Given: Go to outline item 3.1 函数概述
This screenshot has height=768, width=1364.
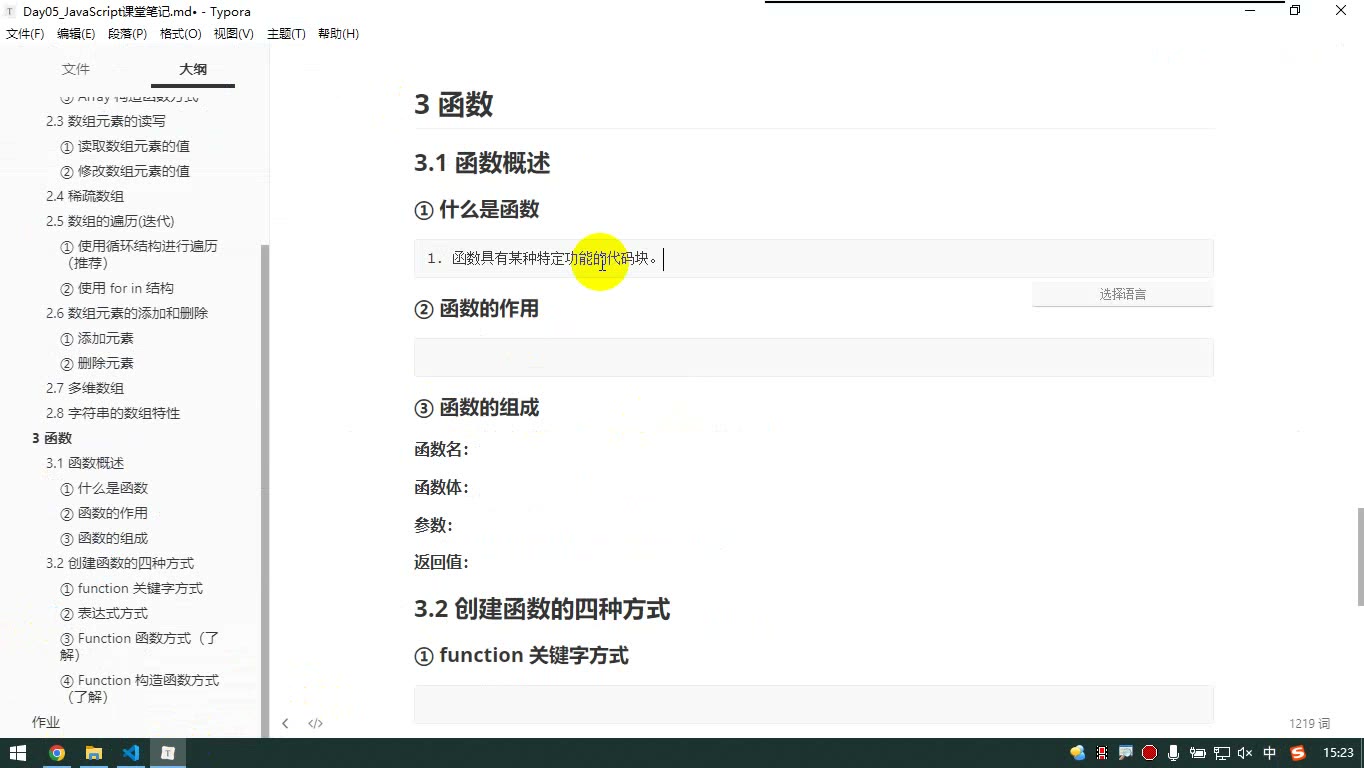Looking at the screenshot, I should pyautogui.click(x=85, y=463).
